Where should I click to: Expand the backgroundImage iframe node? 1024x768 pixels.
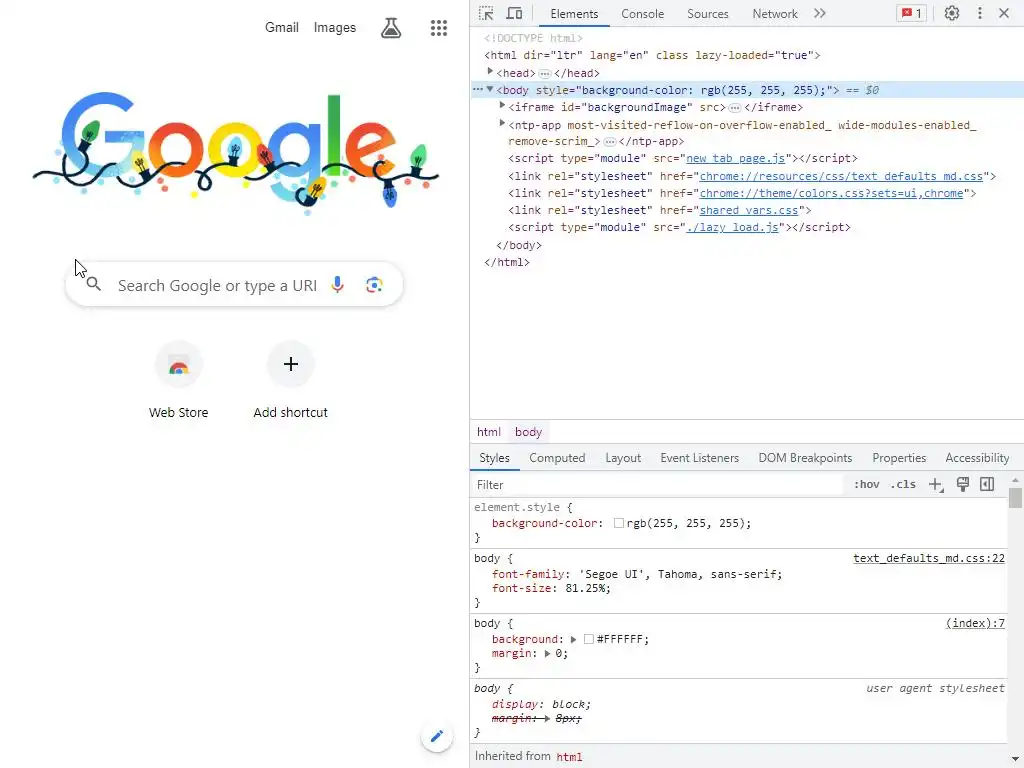pos(502,106)
